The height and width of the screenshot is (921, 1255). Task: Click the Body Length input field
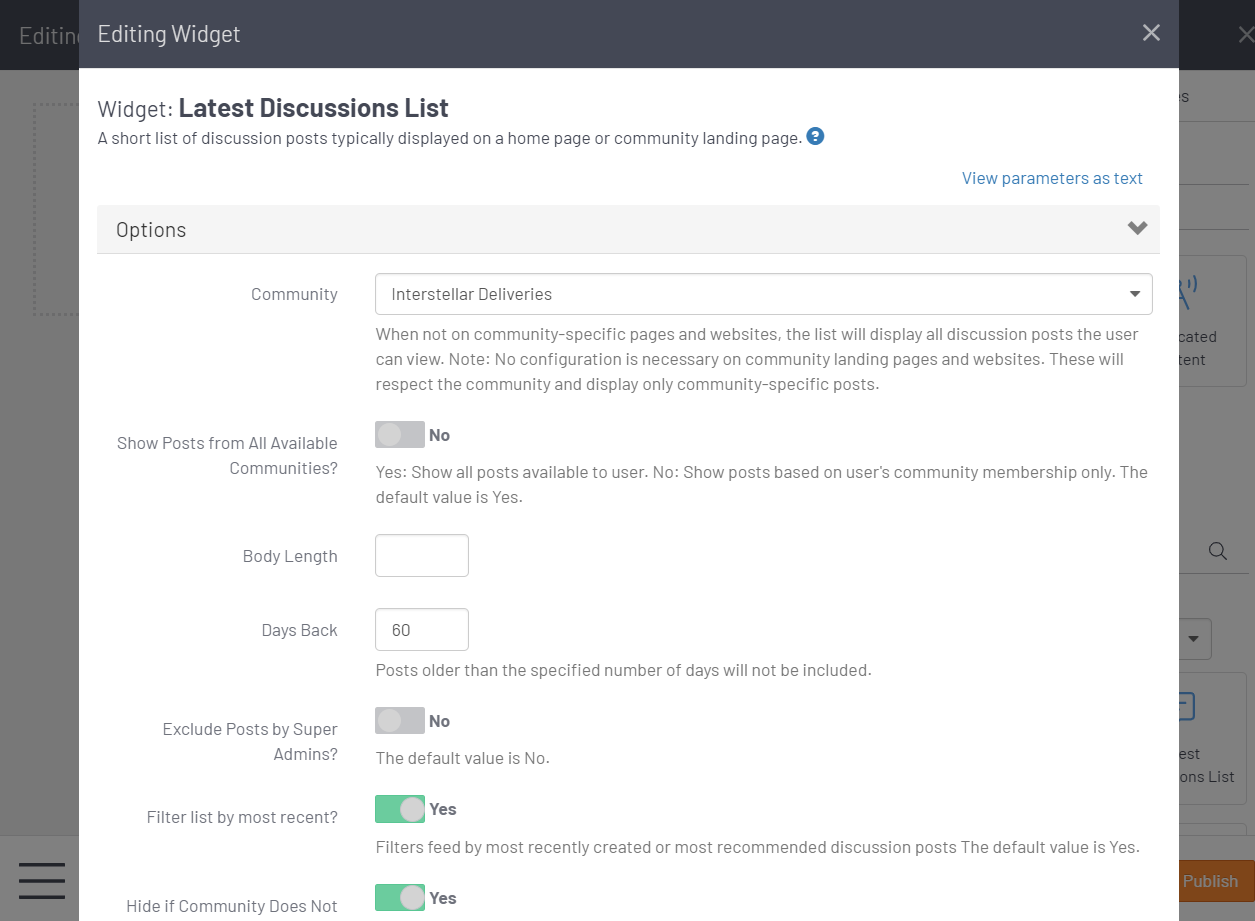(421, 555)
